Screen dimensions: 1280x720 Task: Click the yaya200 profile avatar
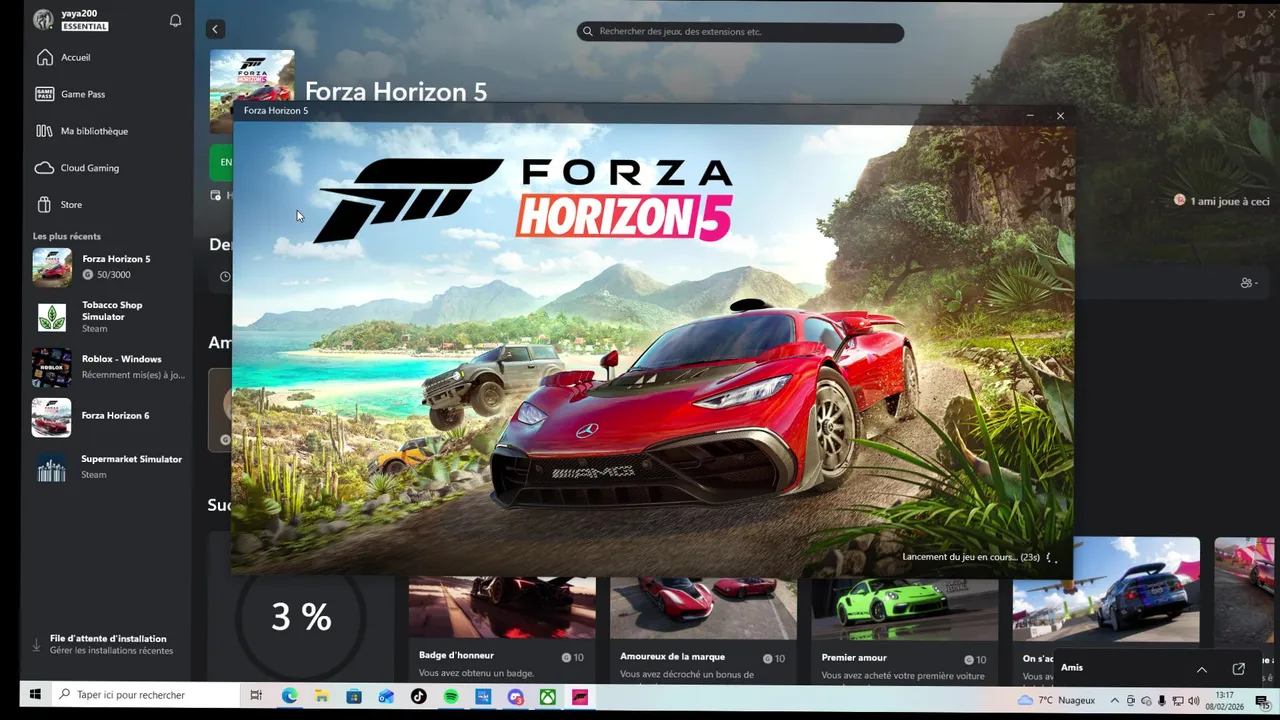click(x=43, y=20)
